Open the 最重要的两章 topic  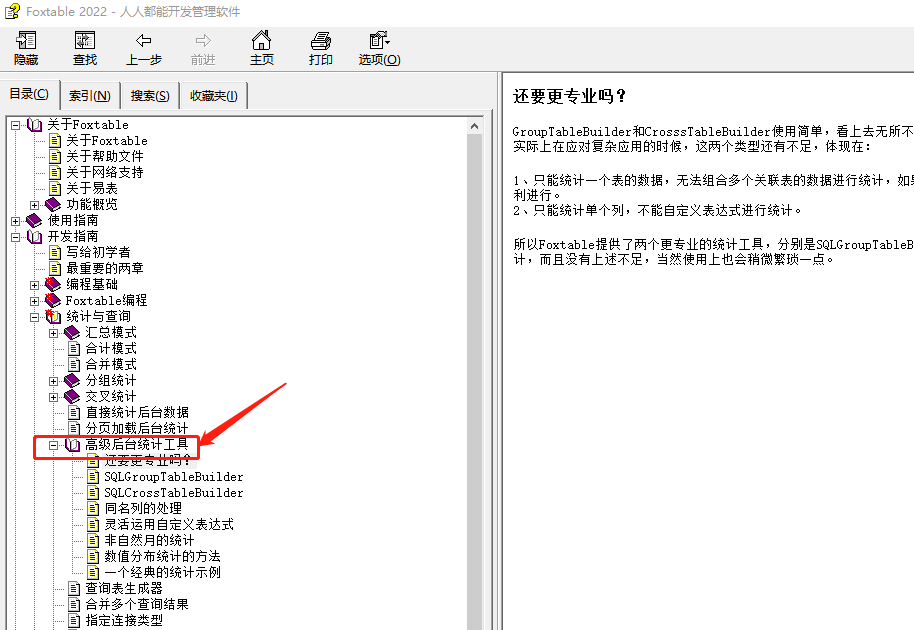click(104, 268)
